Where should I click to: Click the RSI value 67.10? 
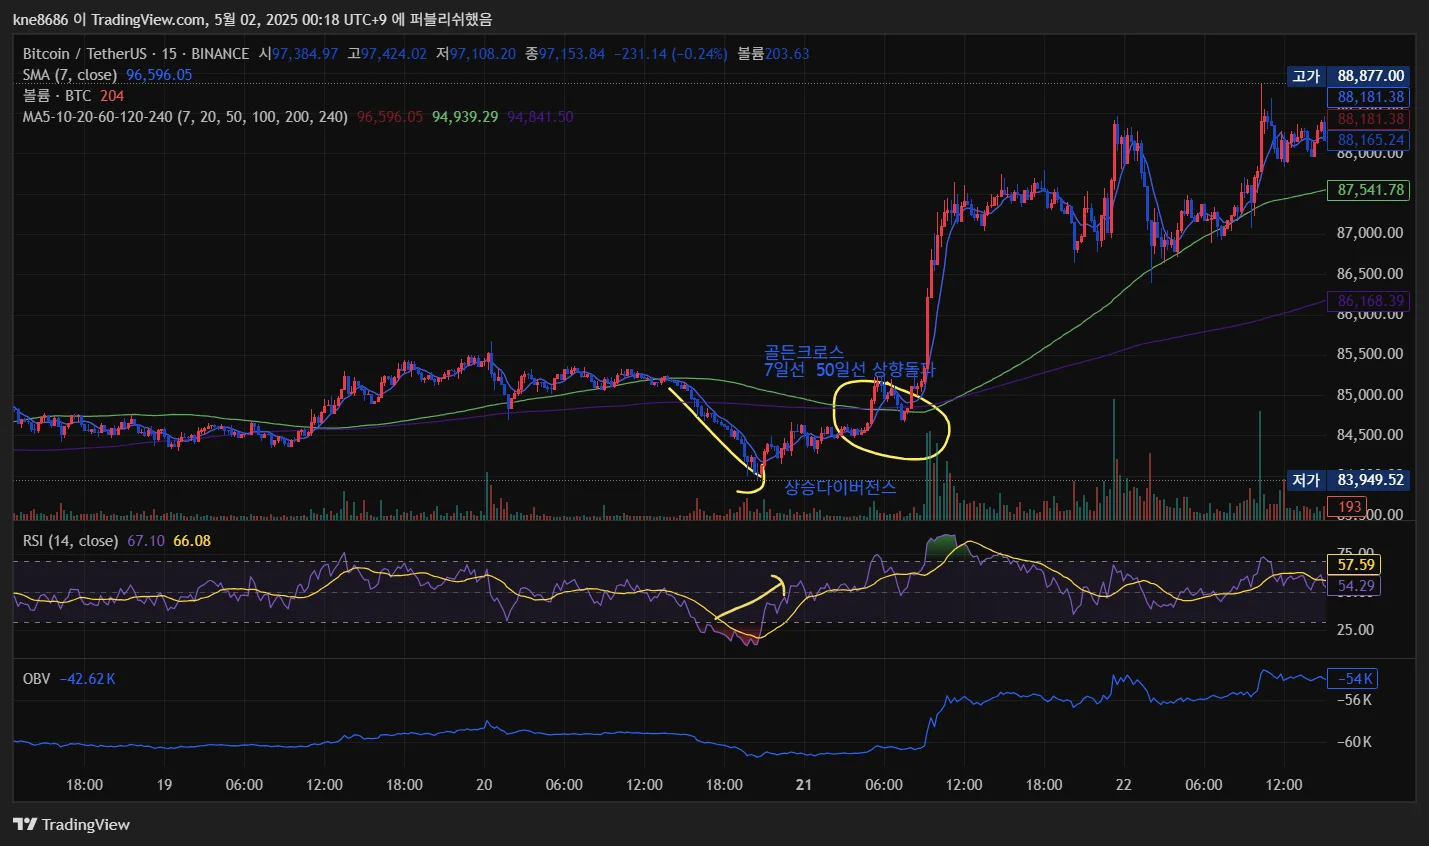tap(146, 541)
